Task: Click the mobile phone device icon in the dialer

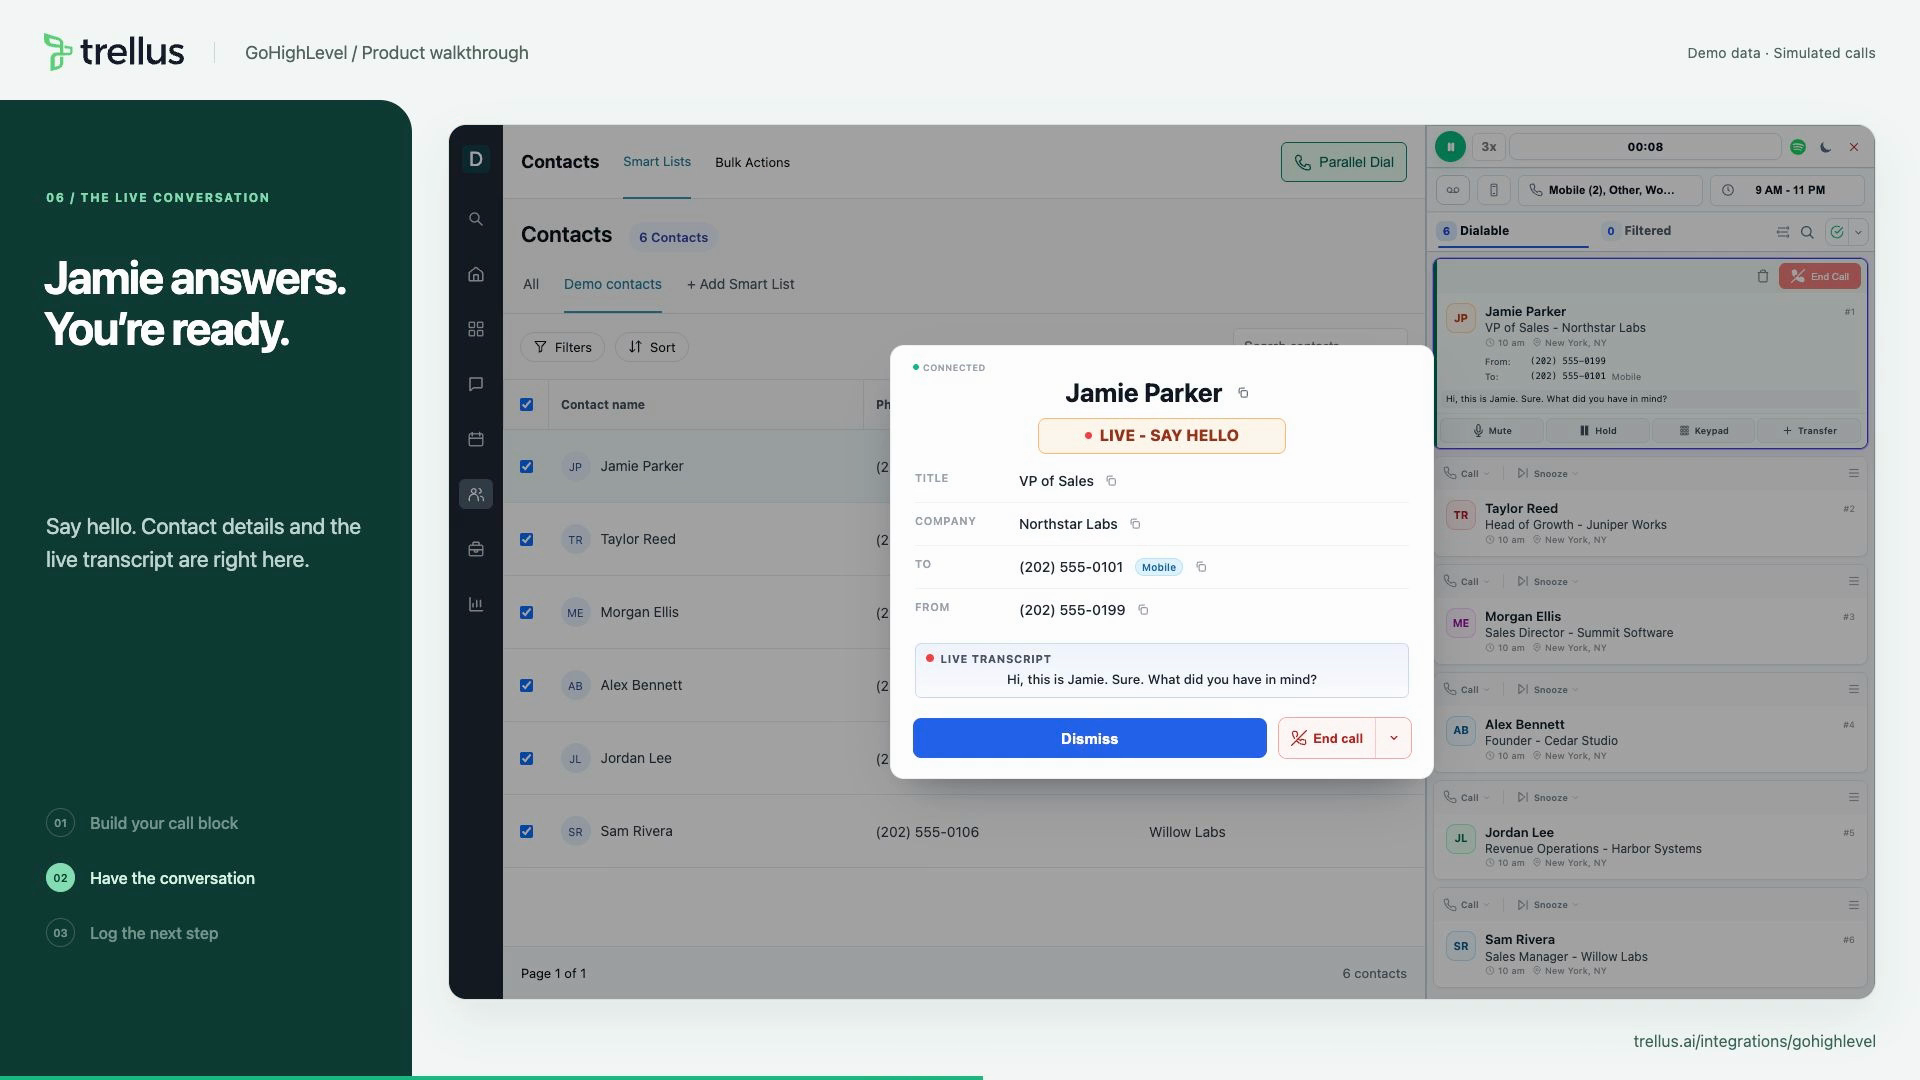Action: (x=1494, y=190)
